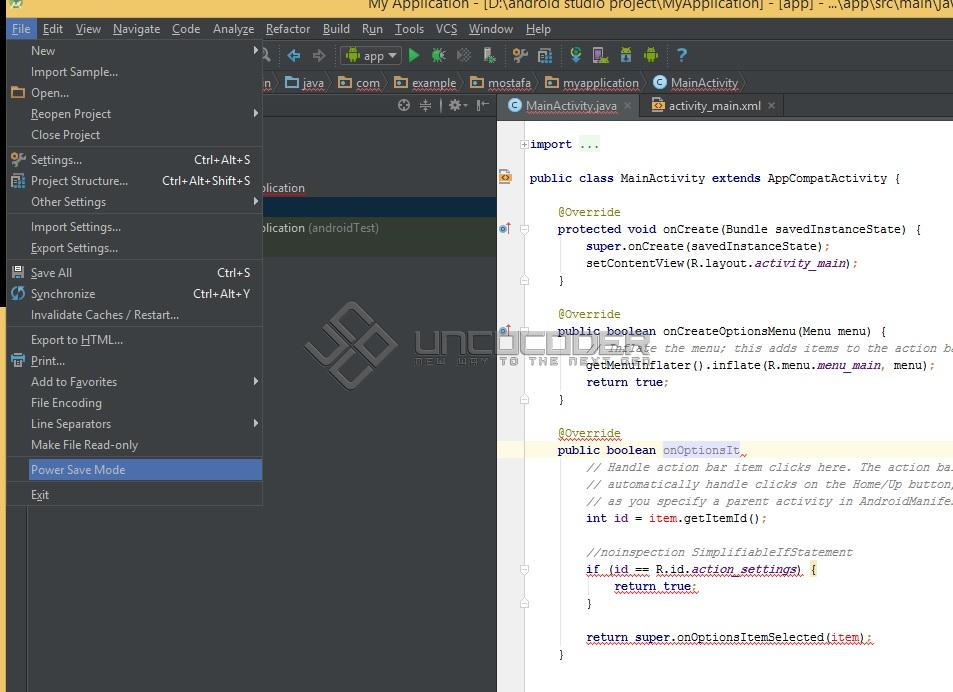Click override gutter icon beside onCreate
This screenshot has width=953, height=692.
tap(504, 228)
